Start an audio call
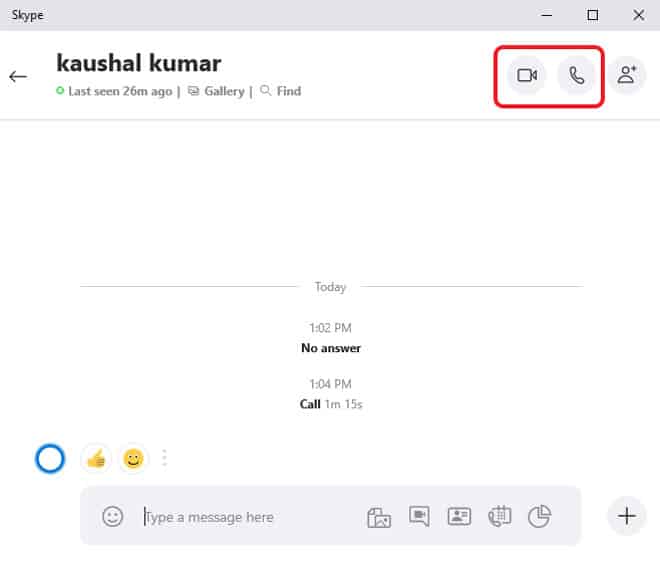 pyautogui.click(x=577, y=75)
